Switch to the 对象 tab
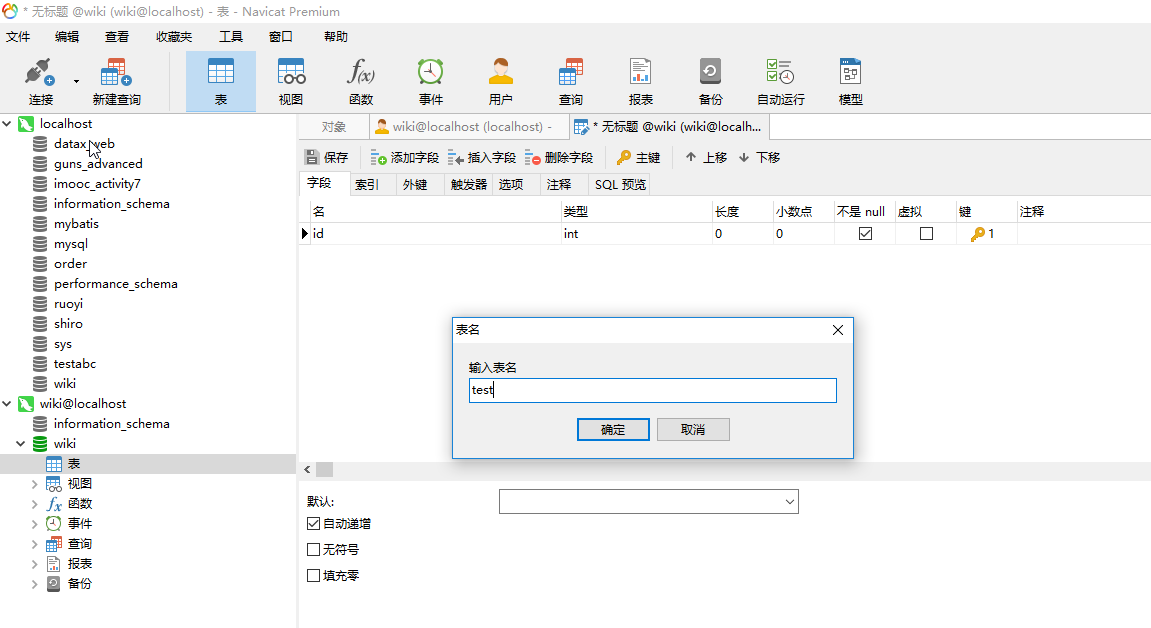The height and width of the screenshot is (628, 1151). point(334,127)
